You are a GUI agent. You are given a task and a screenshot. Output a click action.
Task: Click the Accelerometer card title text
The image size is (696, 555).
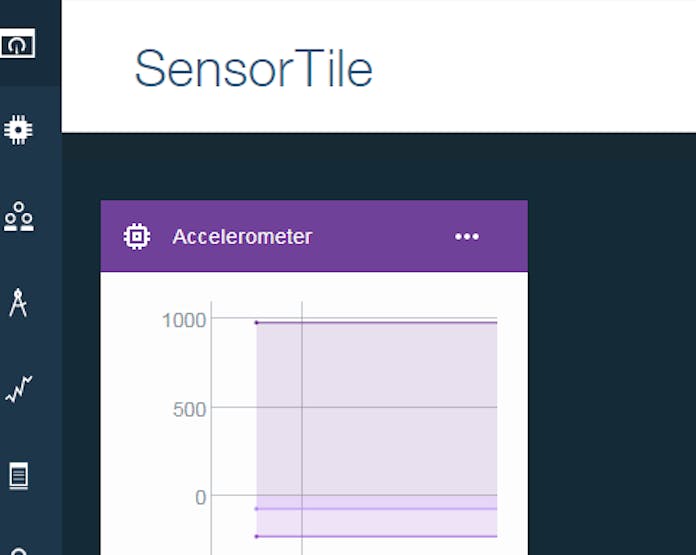pos(242,236)
